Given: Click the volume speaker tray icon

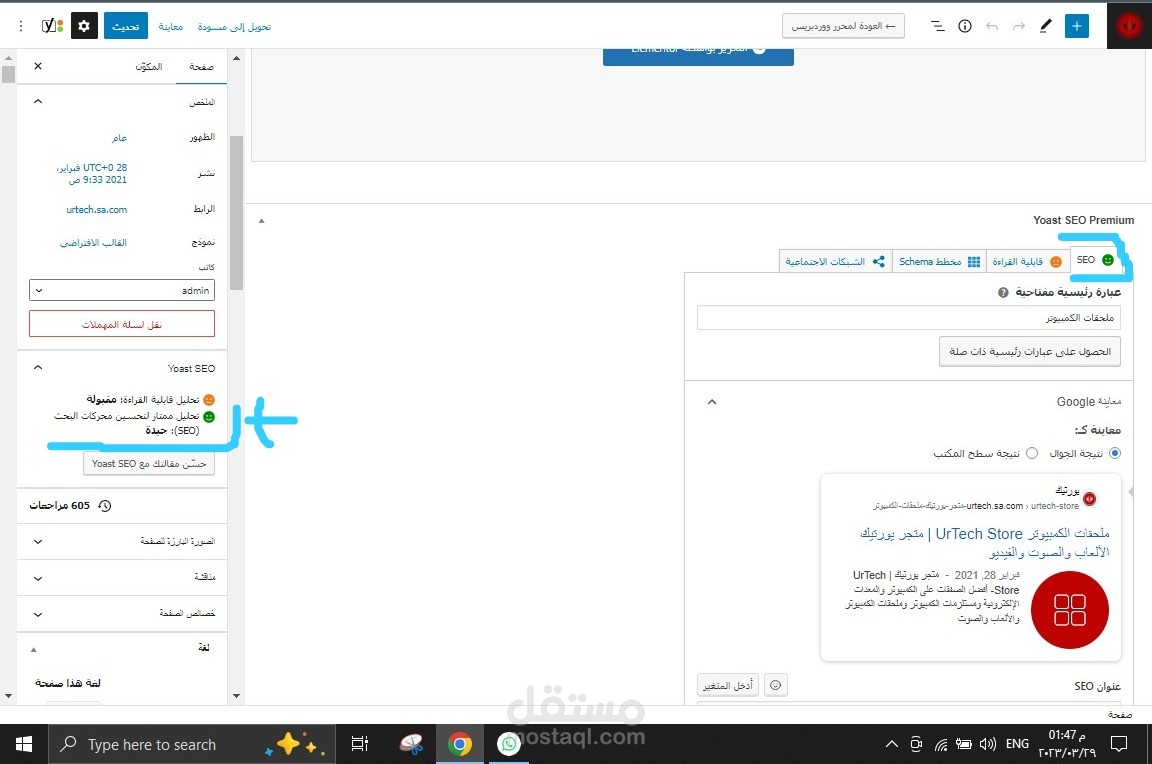Looking at the screenshot, I should [988, 744].
